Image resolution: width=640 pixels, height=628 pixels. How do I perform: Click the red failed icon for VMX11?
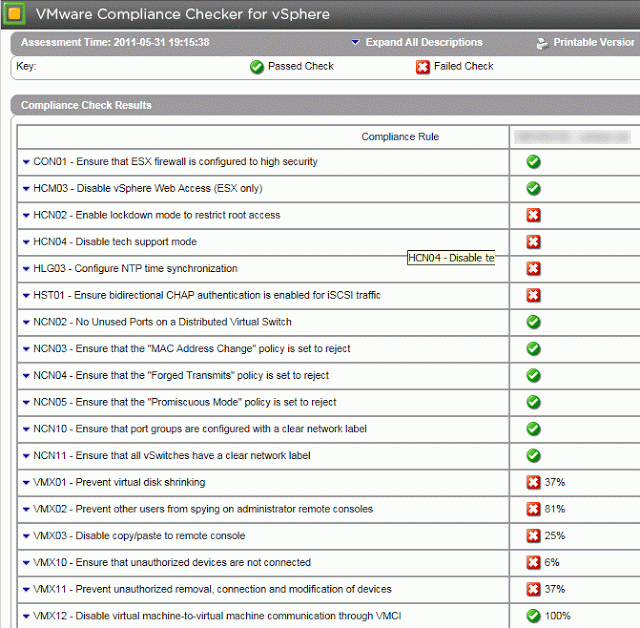click(x=533, y=589)
